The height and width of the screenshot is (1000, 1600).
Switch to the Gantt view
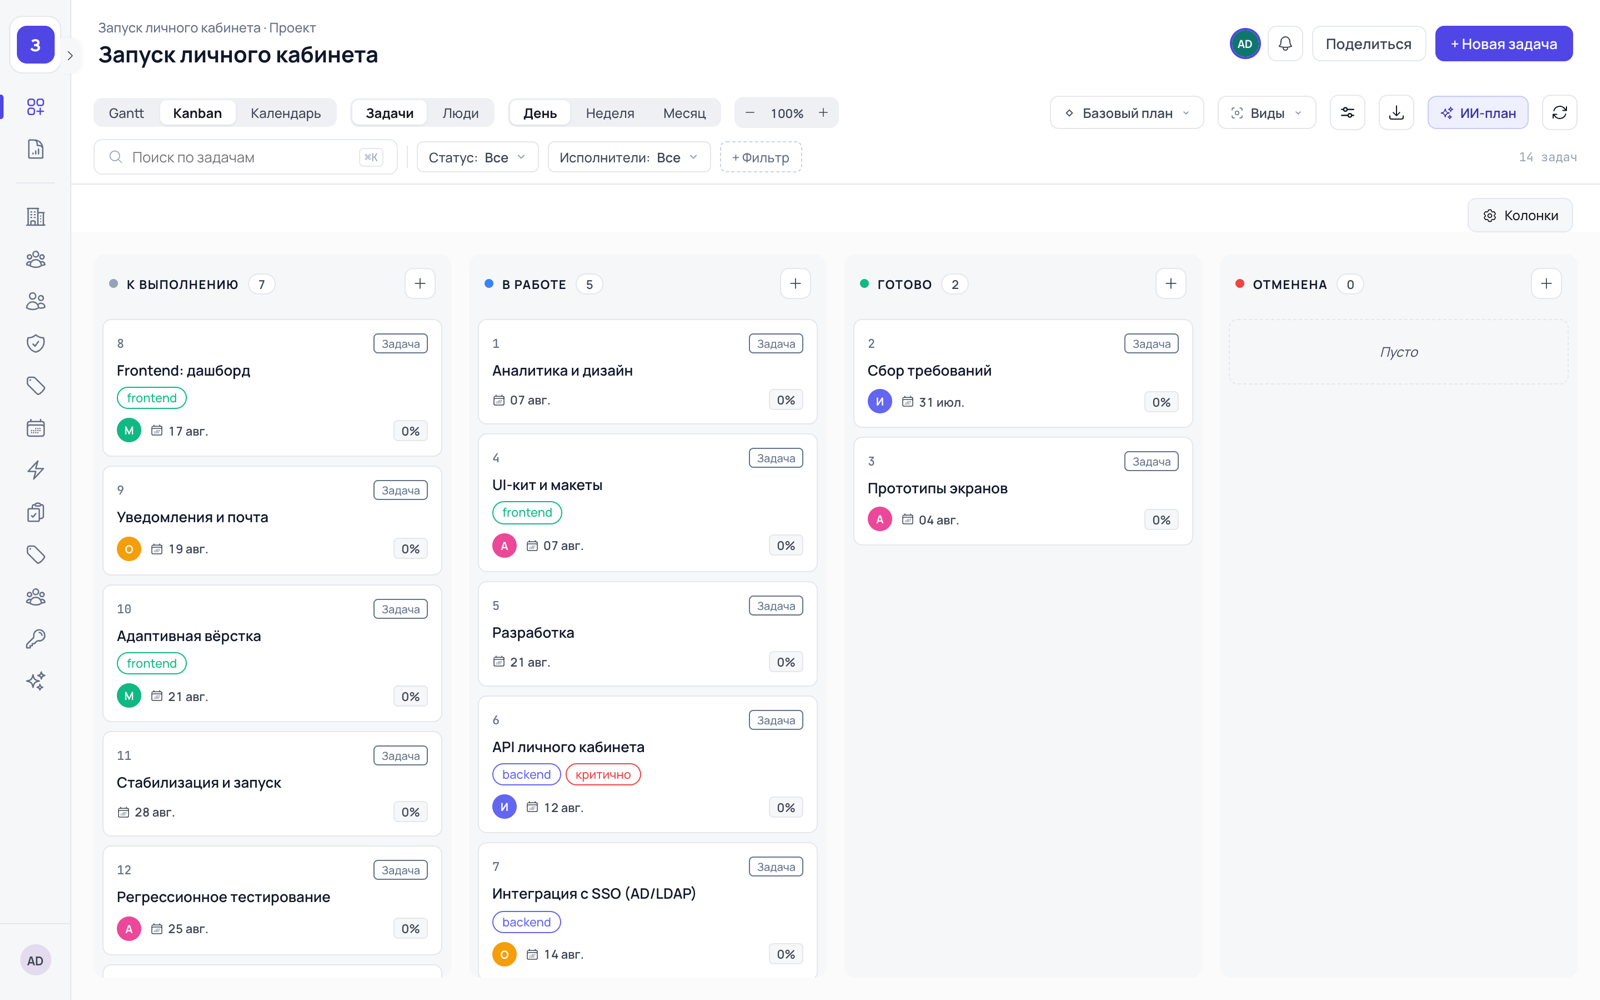pos(126,113)
